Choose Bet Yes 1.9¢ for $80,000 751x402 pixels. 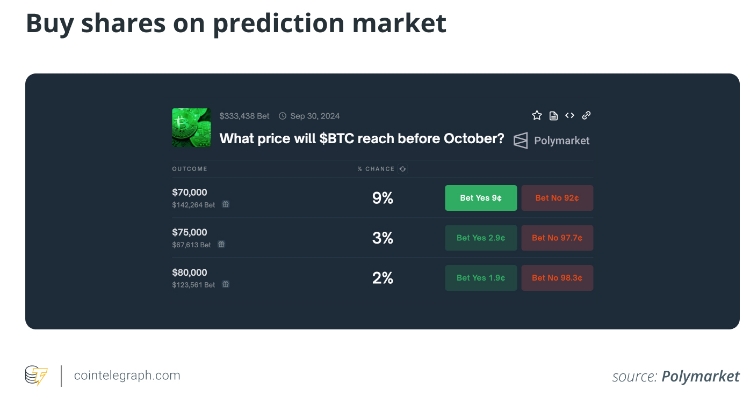481,278
